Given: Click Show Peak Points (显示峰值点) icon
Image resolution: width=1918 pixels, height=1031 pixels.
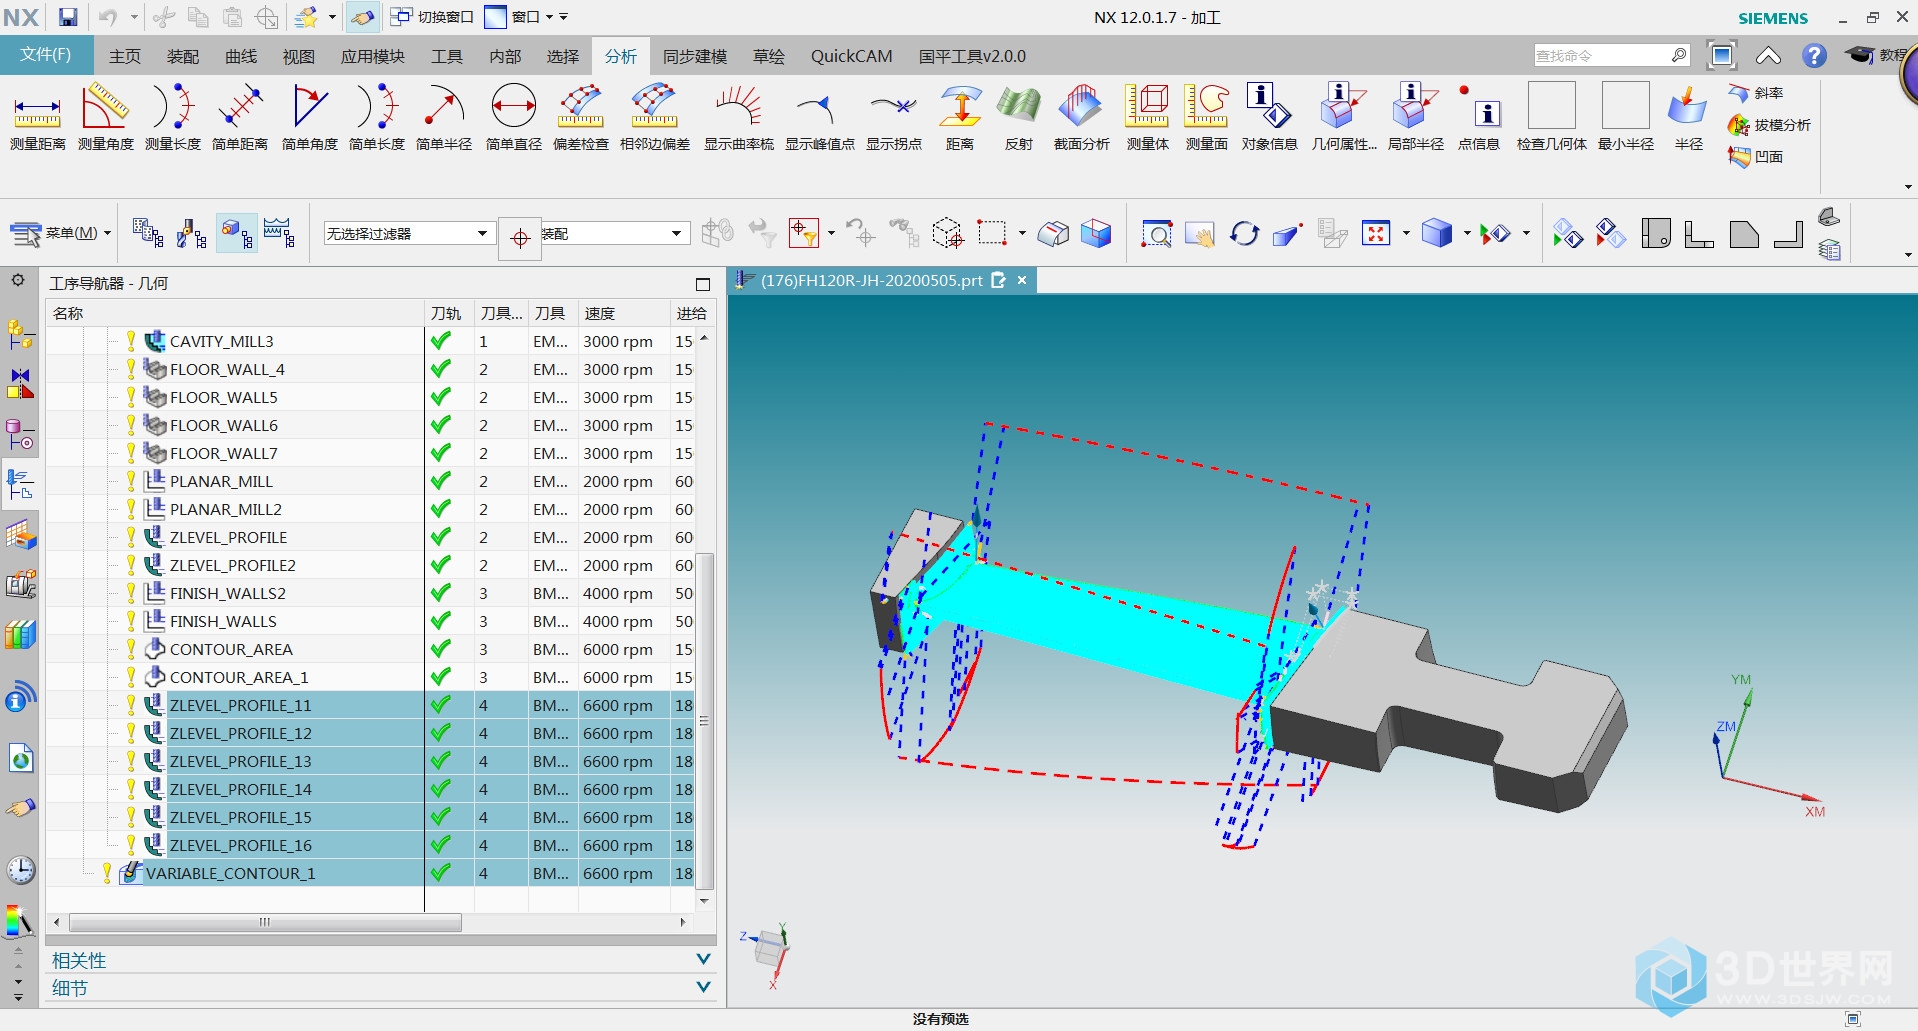Looking at the screenshot, I should 820,118.
